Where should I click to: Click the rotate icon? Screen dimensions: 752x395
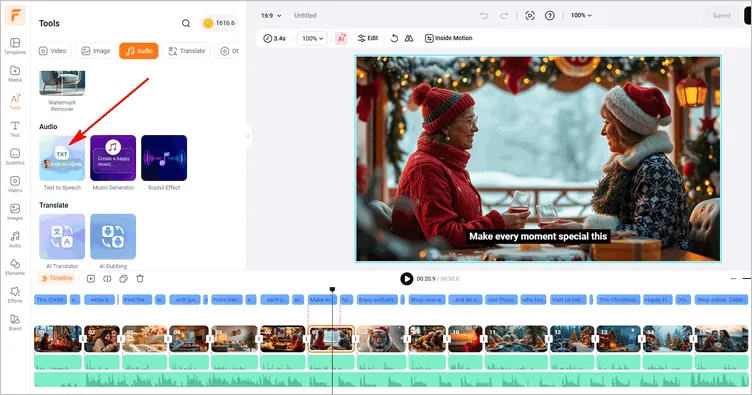pyautogui.click(x=394, y=38)
